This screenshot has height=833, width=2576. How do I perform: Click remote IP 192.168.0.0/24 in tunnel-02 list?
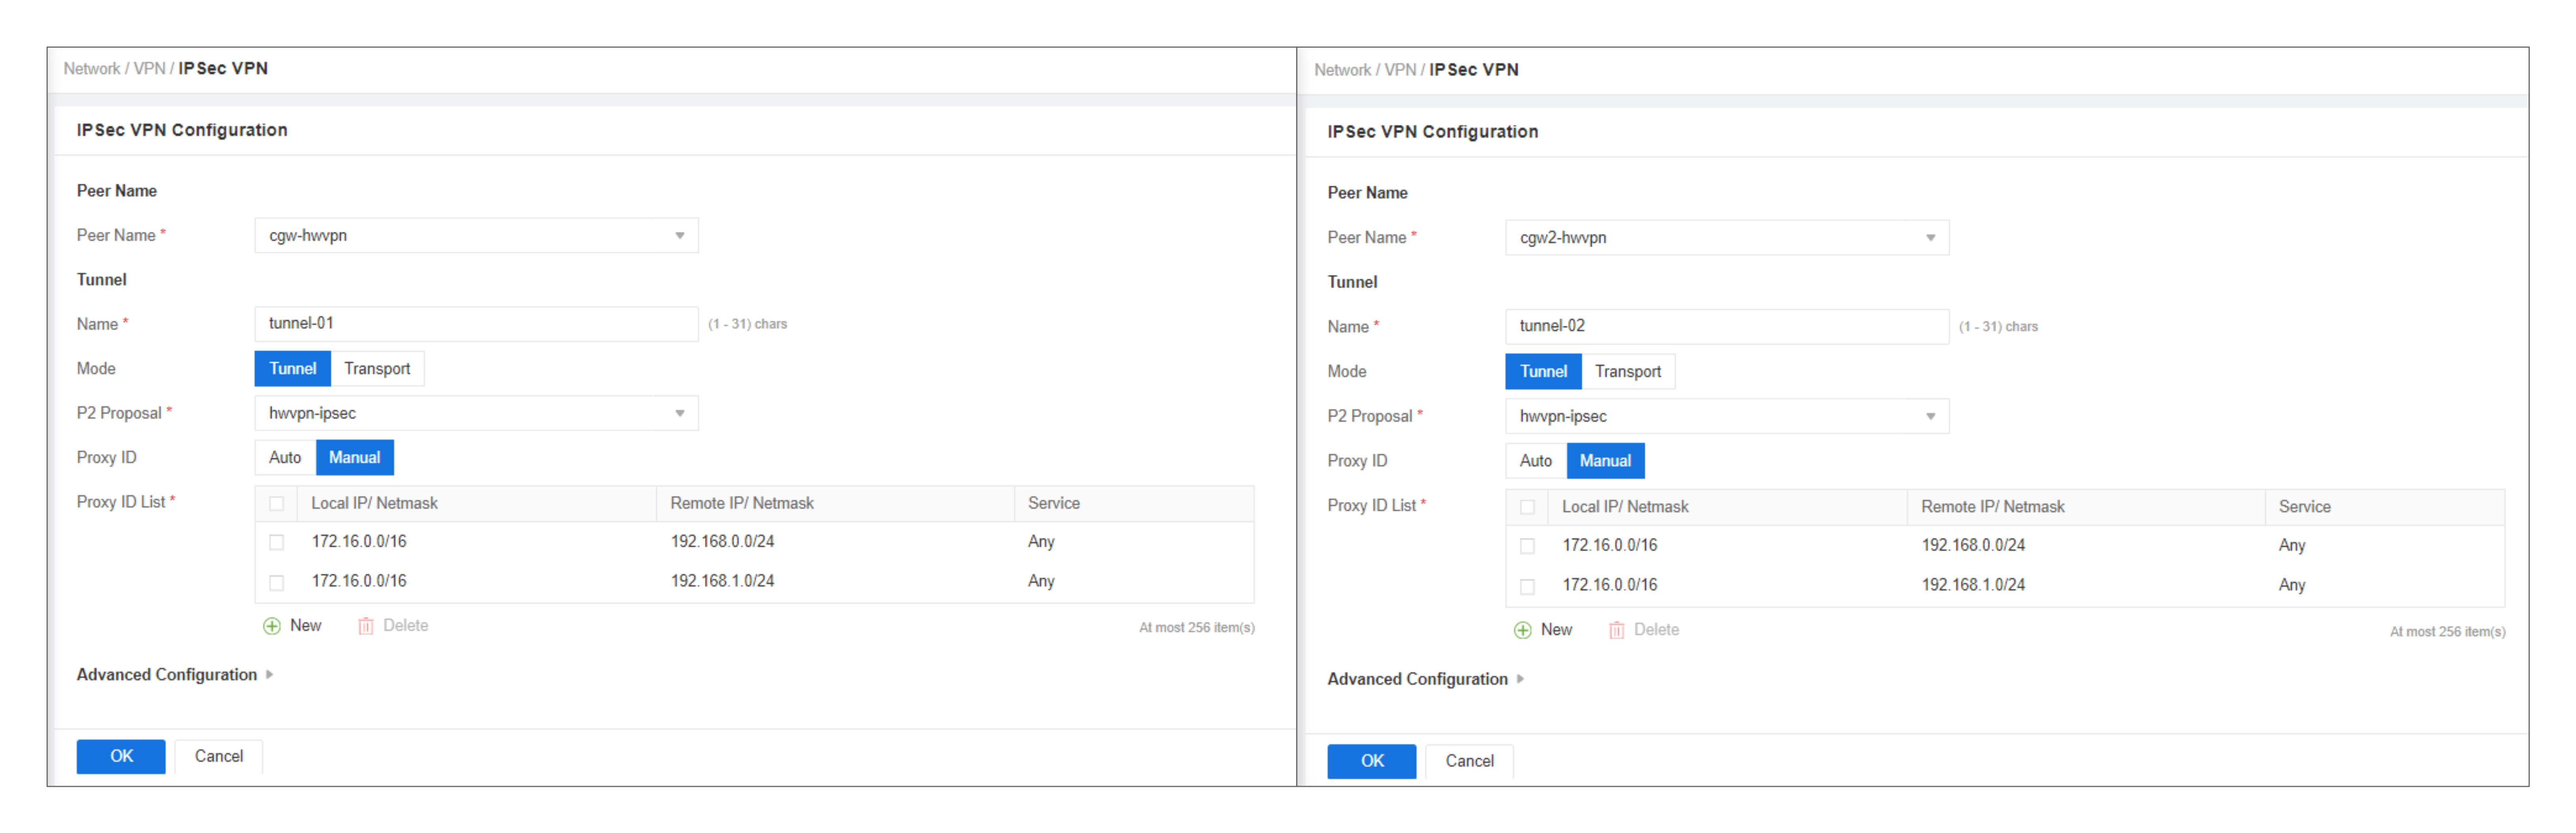[1973, 546]
